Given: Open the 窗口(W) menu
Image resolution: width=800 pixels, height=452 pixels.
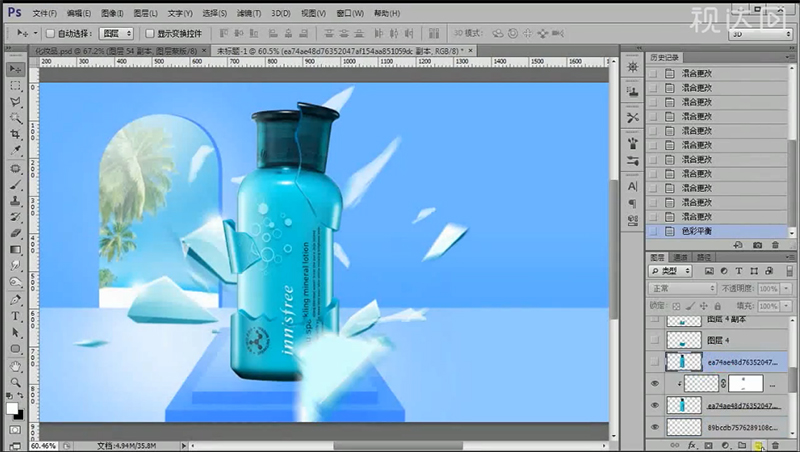Looking at the screenshot, I should [x=350, y=13].
